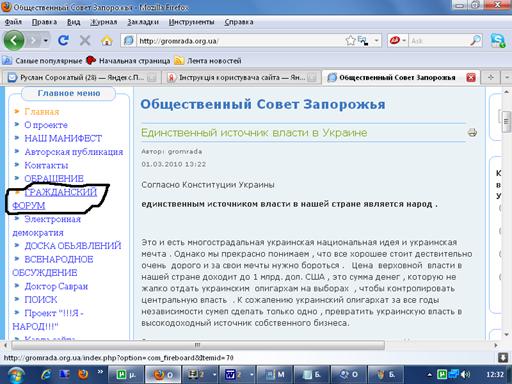Open the history dropdown next to the Forward button
The image size is (512, 384).
(46, 41)
